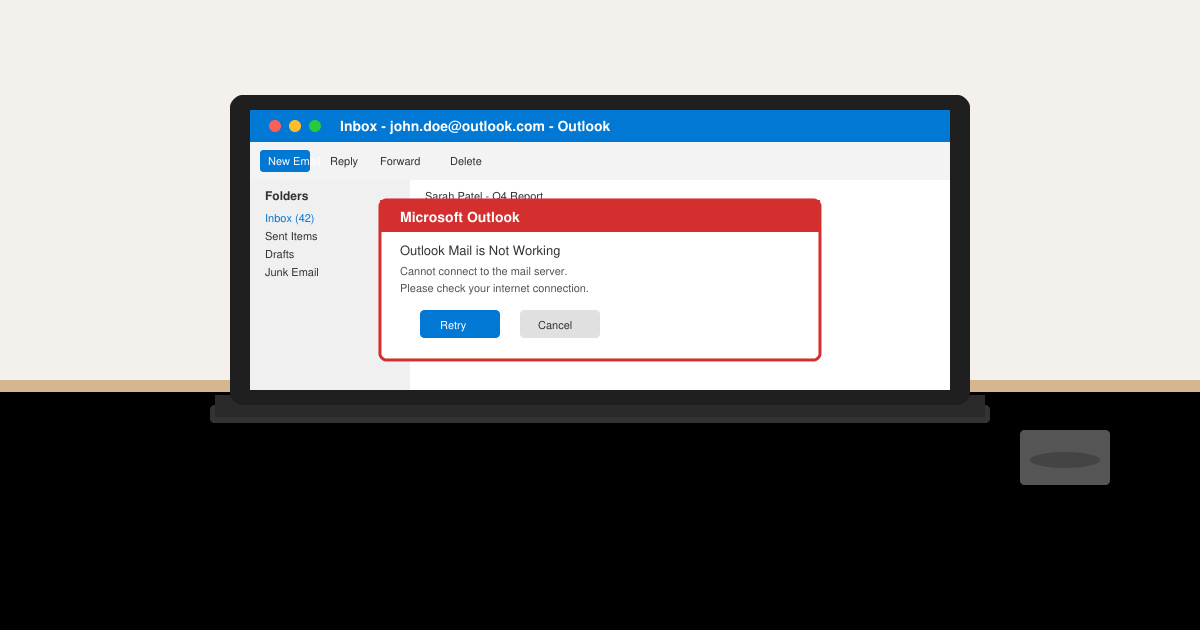Click the Inbox window title text
The image size is (1200, 630).
(475, 126)
